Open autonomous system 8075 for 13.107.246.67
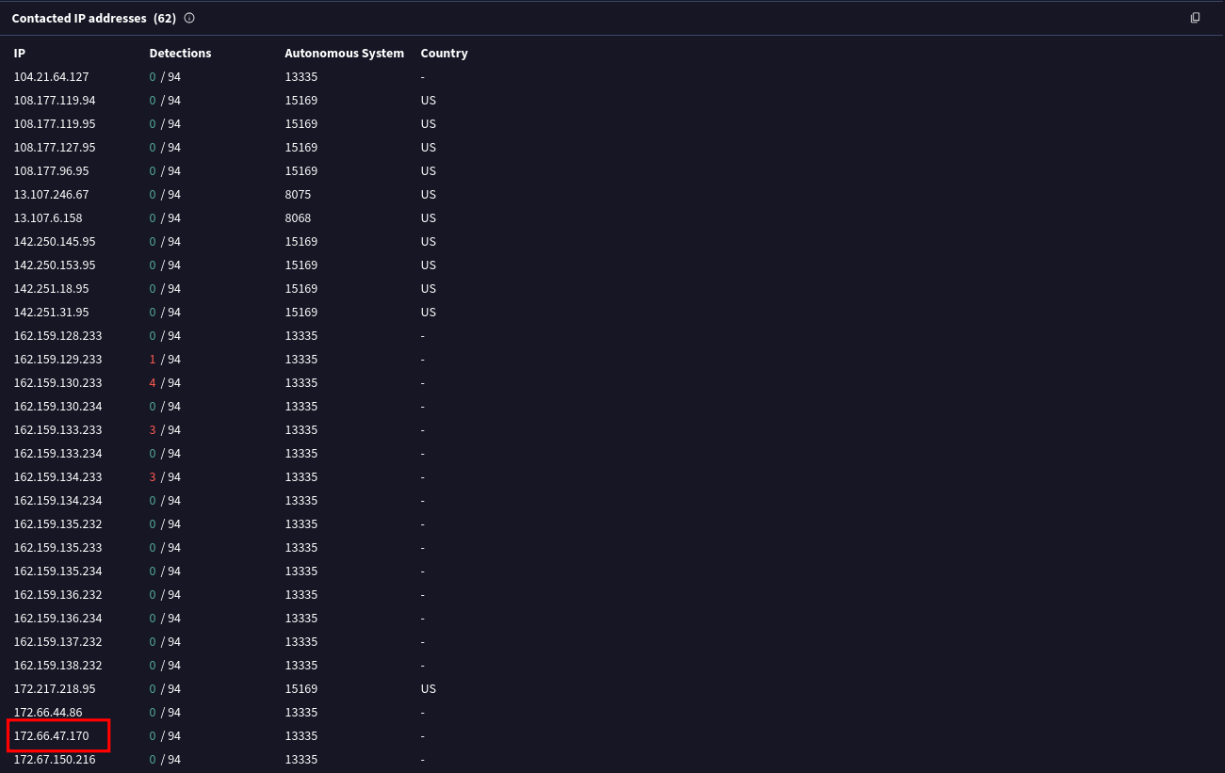This screenshot has width=1225, height=773. pos(298,194)
